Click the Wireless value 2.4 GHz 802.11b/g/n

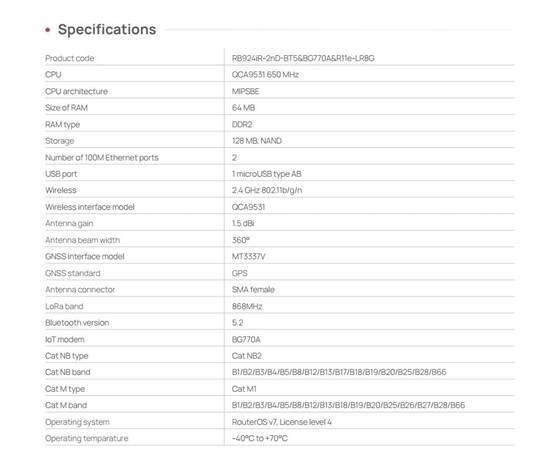click(267, 190)
